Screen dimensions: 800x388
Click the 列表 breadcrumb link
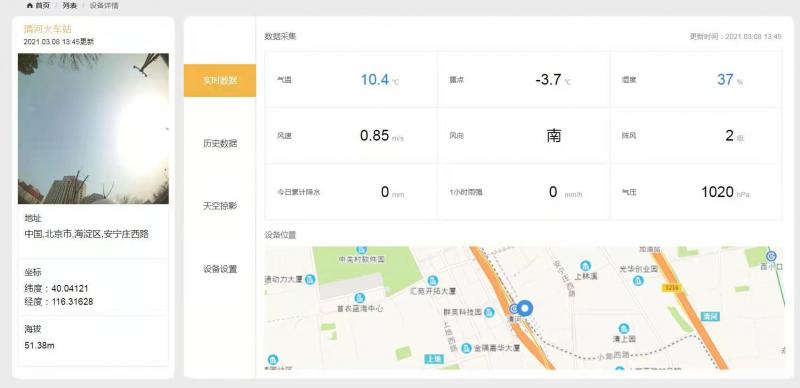click(70, 6)
